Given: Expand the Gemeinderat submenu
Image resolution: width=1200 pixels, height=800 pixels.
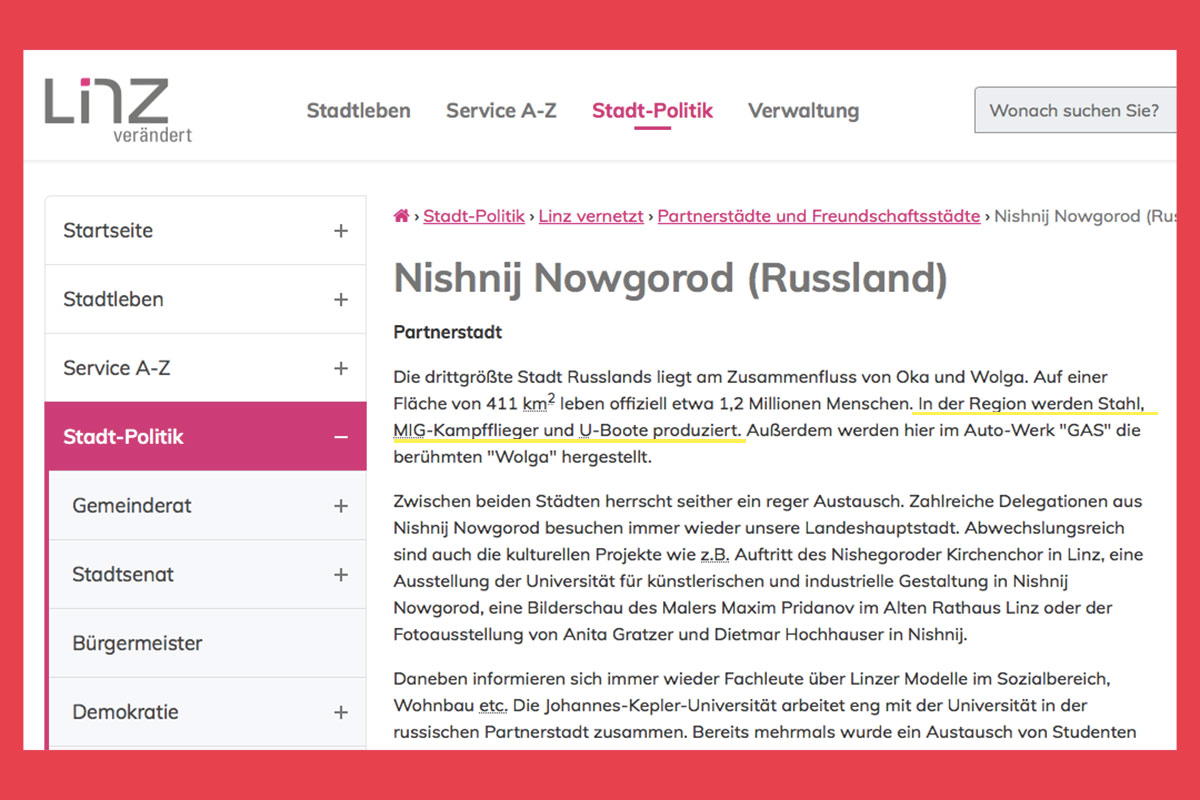Looking at the screenshot, I should click(x=341, y=506).
